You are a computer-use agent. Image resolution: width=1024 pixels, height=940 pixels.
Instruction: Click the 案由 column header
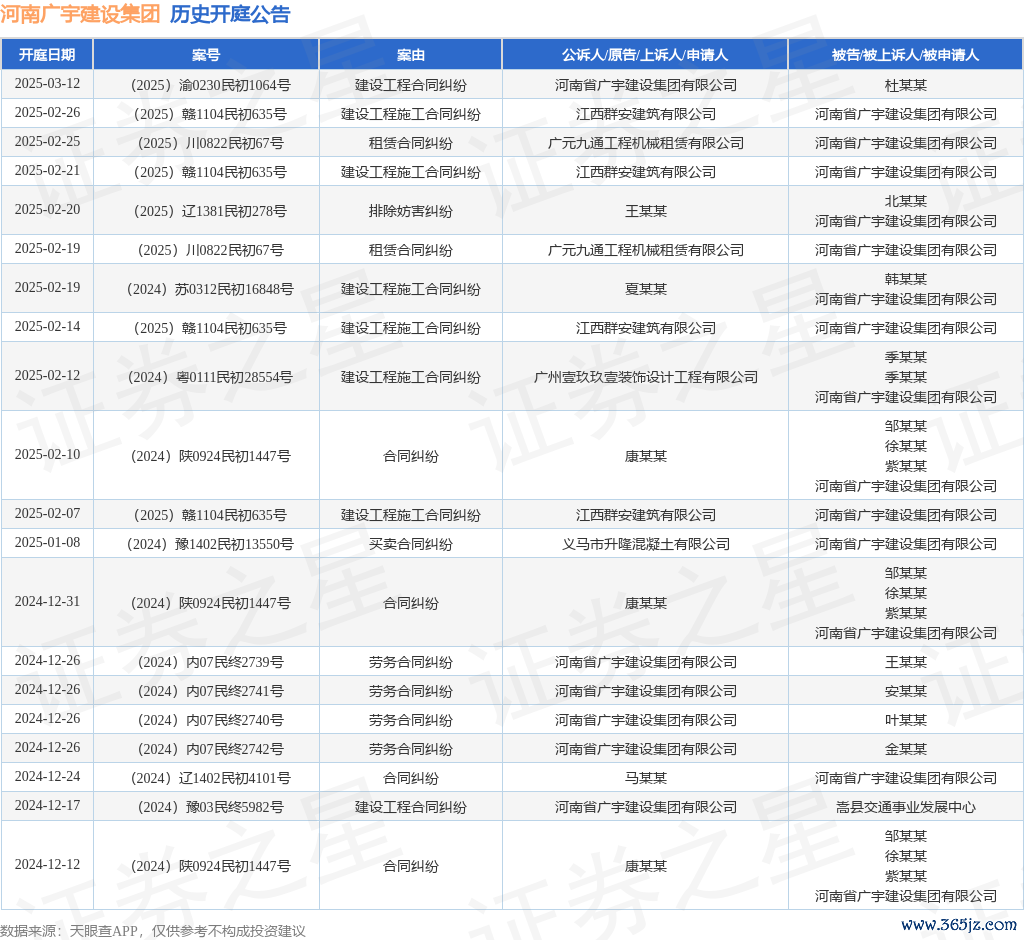410,55
